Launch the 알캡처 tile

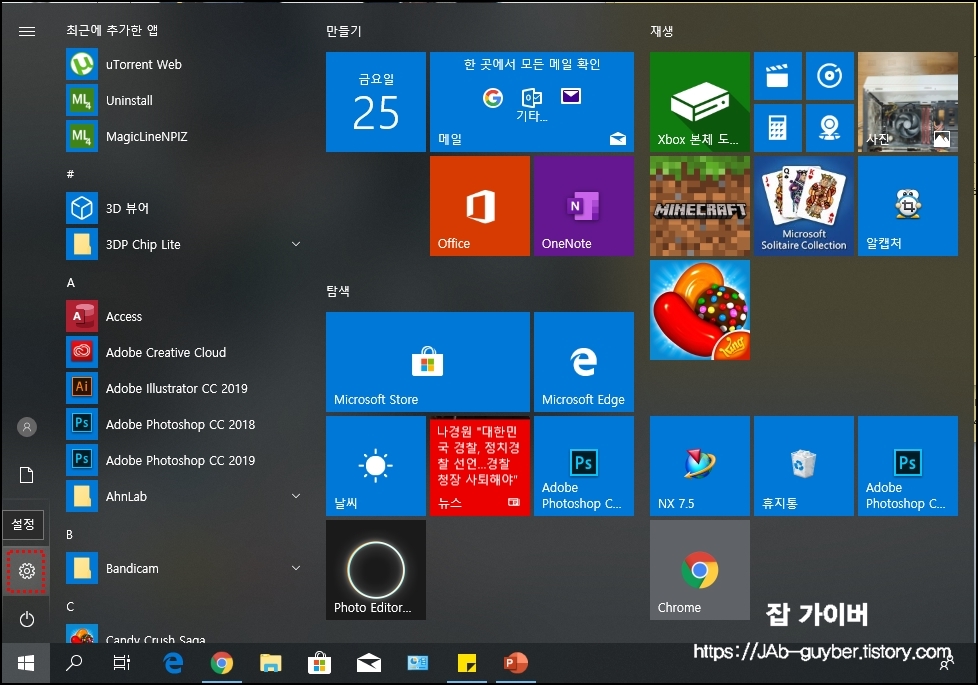[908, 206]
